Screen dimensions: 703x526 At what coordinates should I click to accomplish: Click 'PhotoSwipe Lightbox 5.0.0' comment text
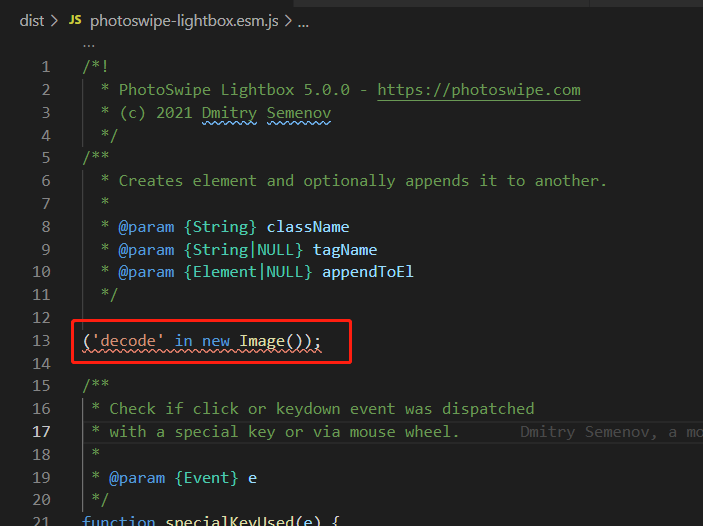pos(234,90)
